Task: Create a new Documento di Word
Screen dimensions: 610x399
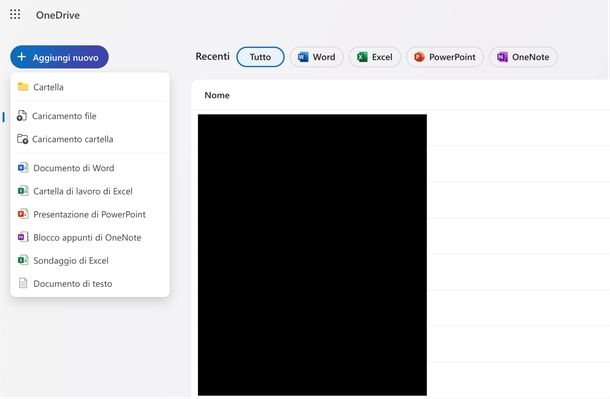Action: (90, 168)
